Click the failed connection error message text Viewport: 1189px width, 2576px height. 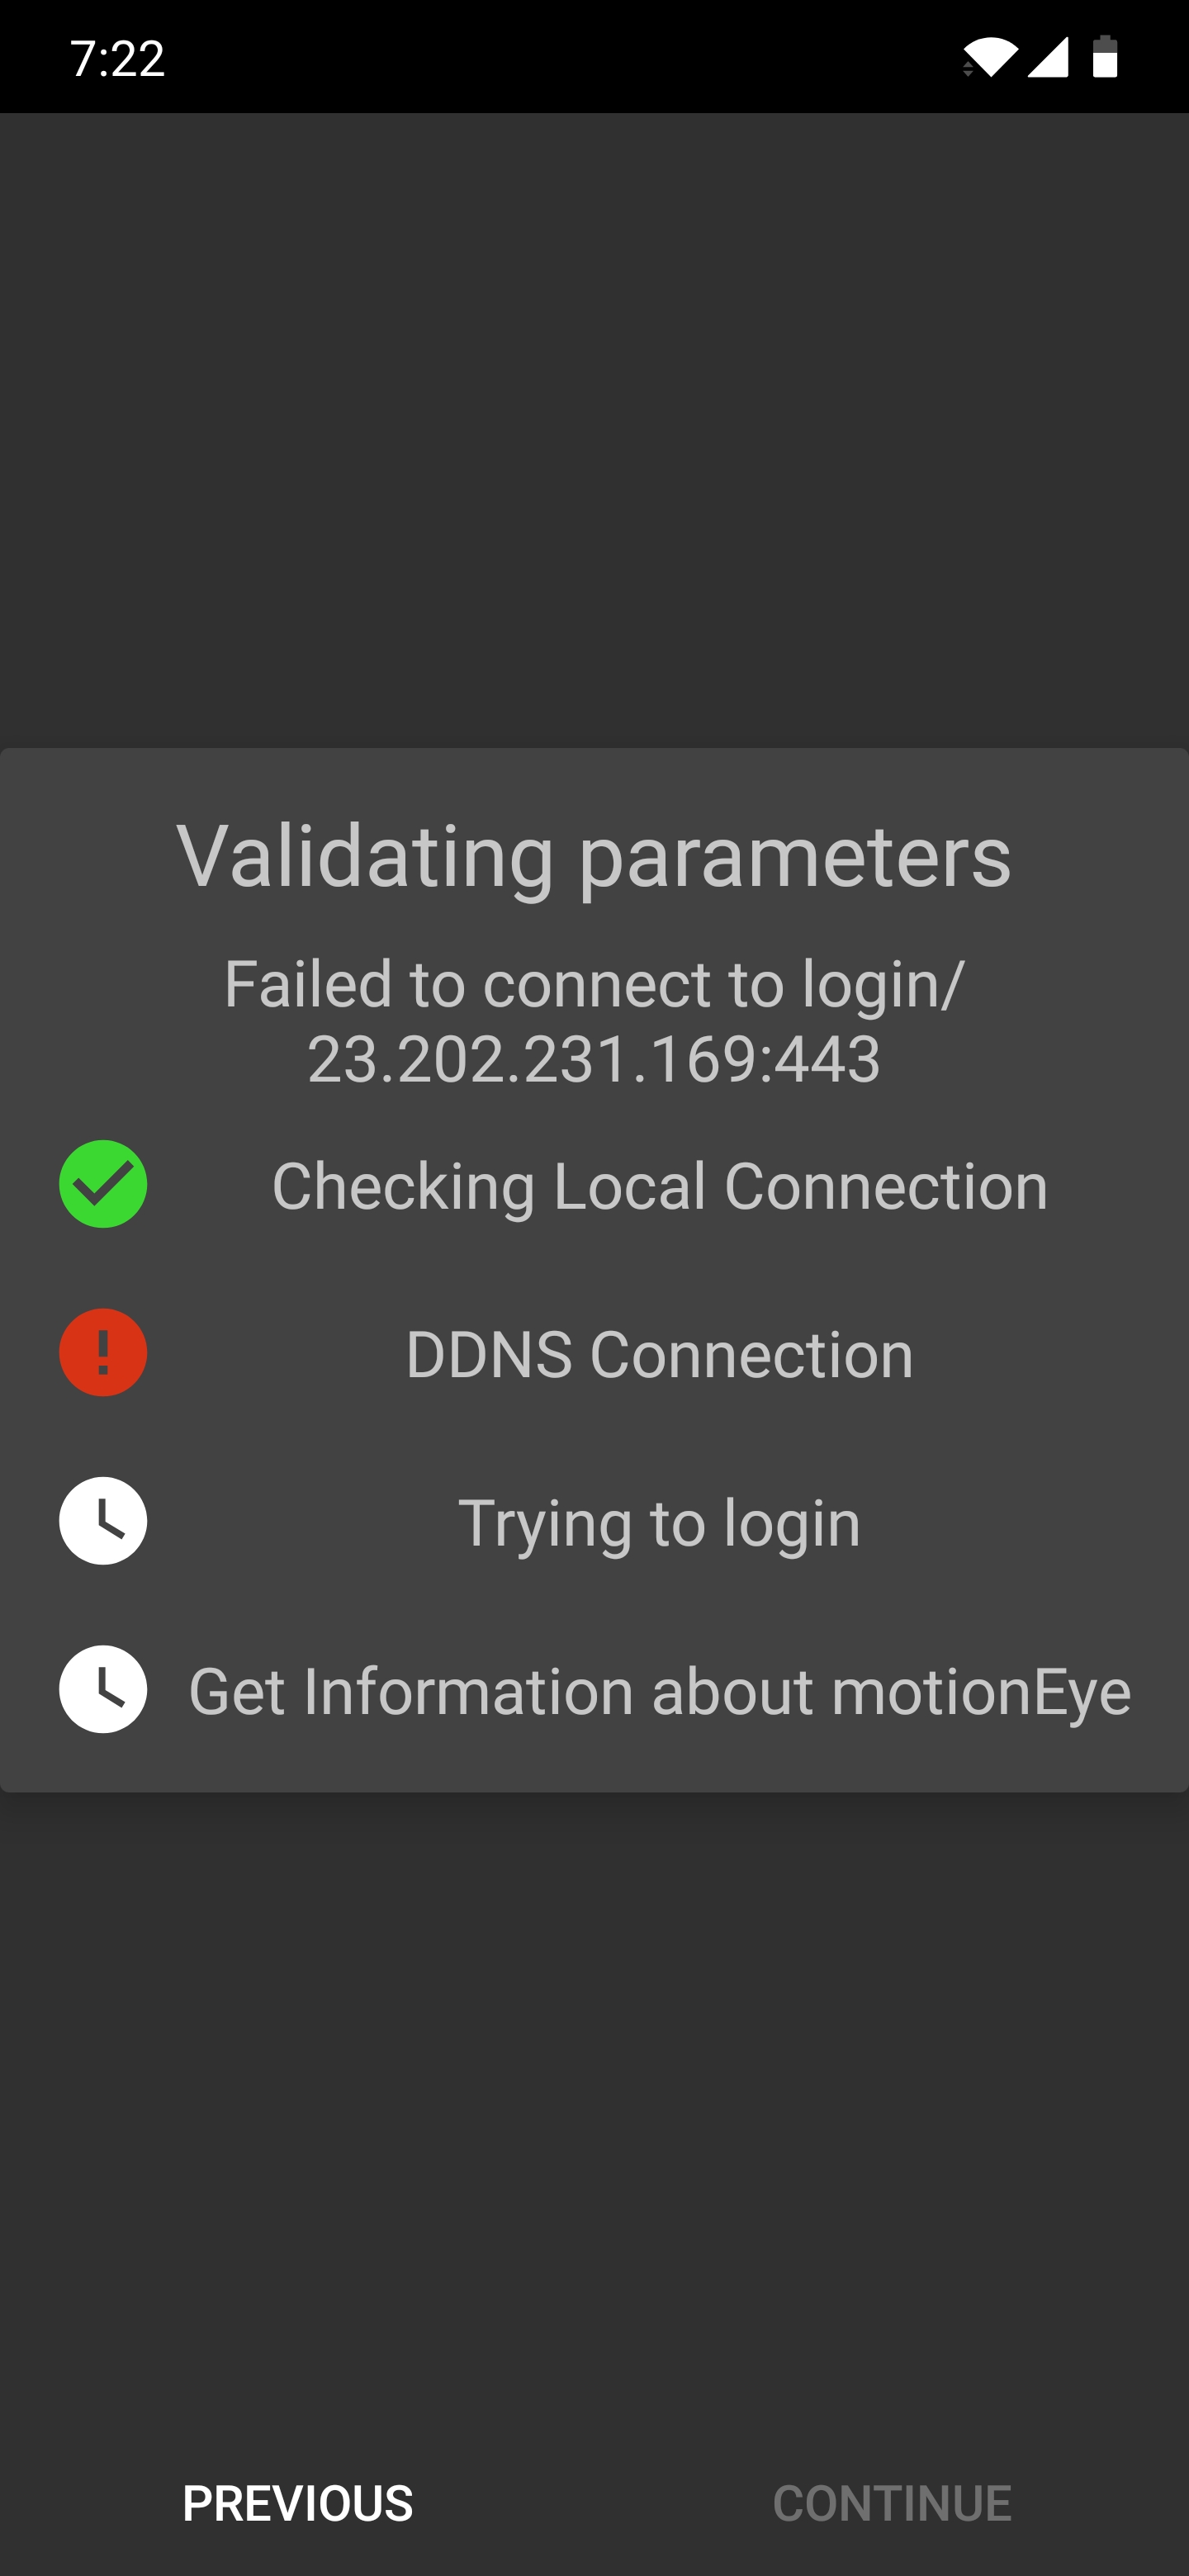594,985
